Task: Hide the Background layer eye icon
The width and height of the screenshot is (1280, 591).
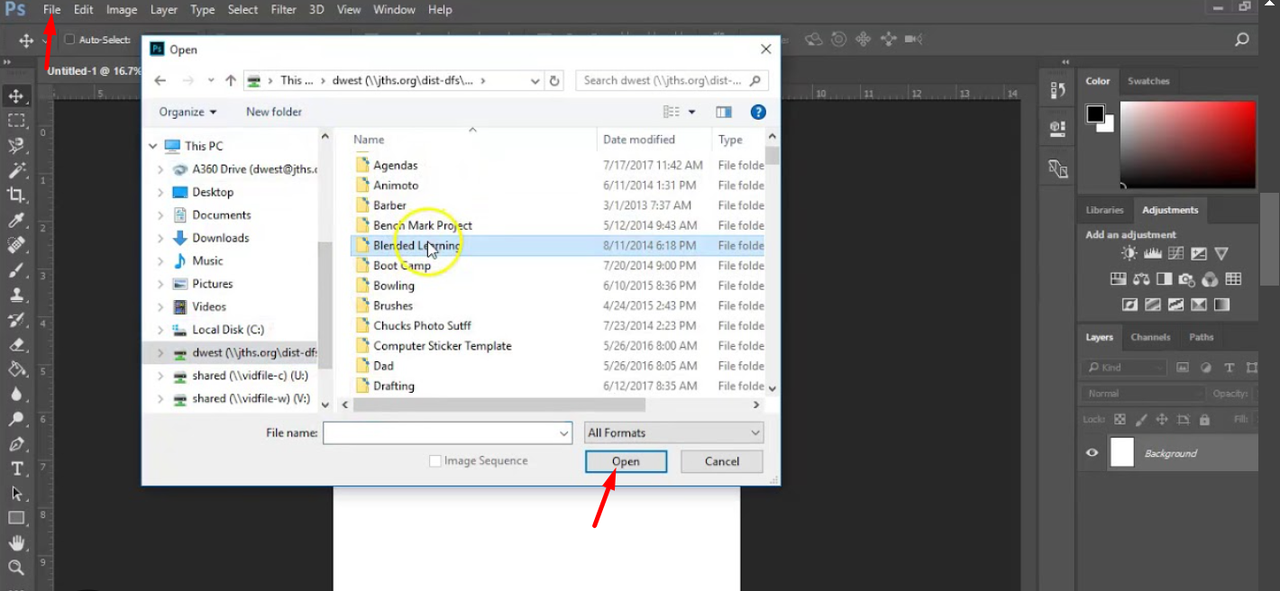Action: (1092, 453)
